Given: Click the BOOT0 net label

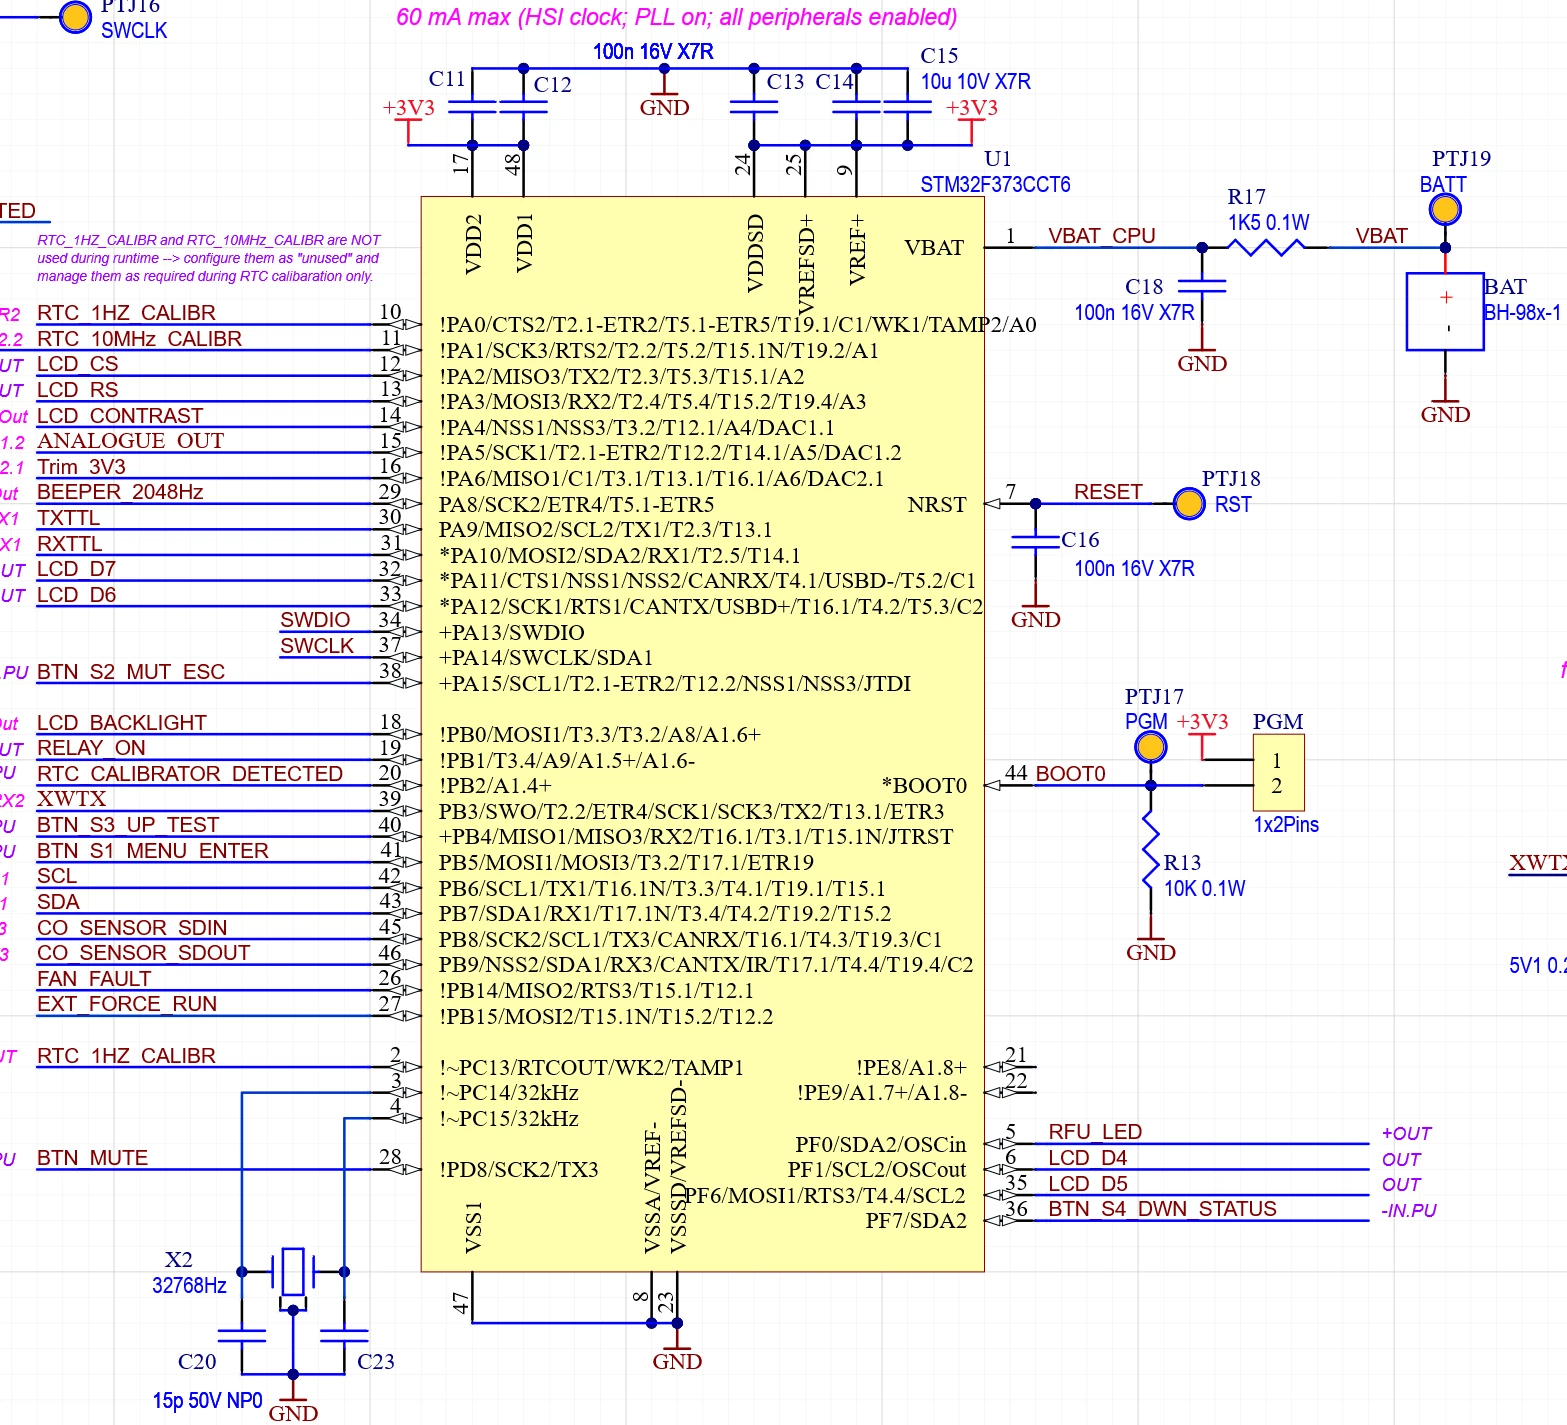Looking at the screenshot, I should [1070, 773].
